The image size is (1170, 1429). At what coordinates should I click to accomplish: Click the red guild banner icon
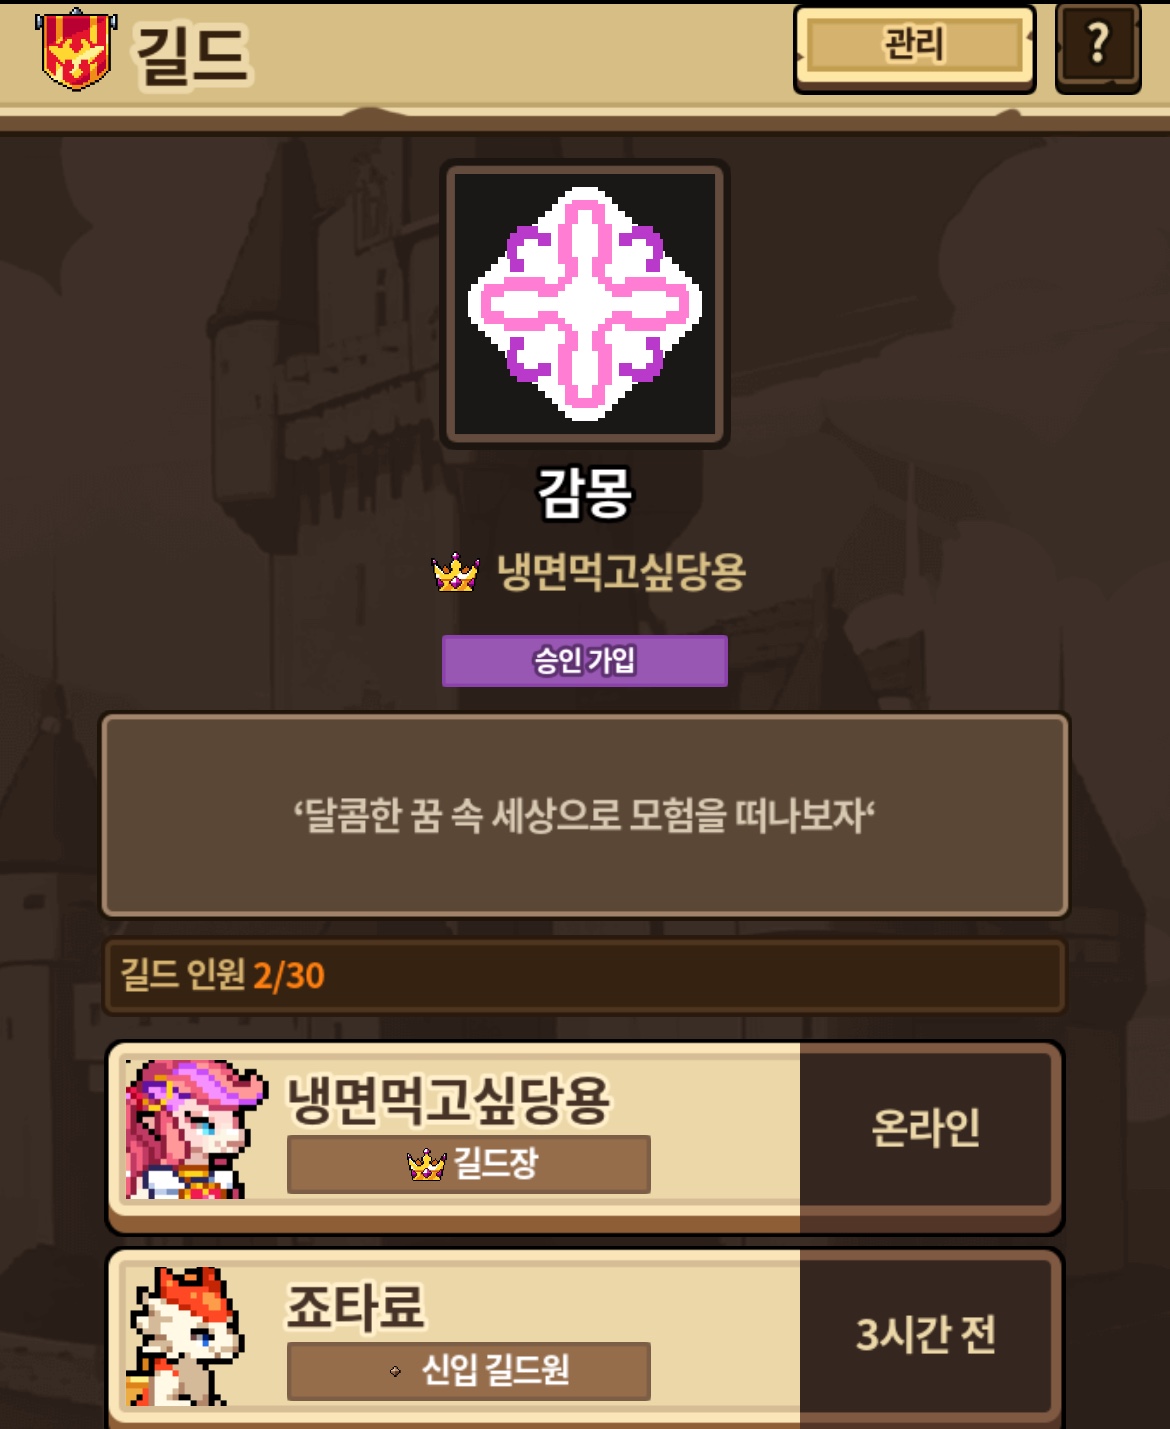pos(76,50)
